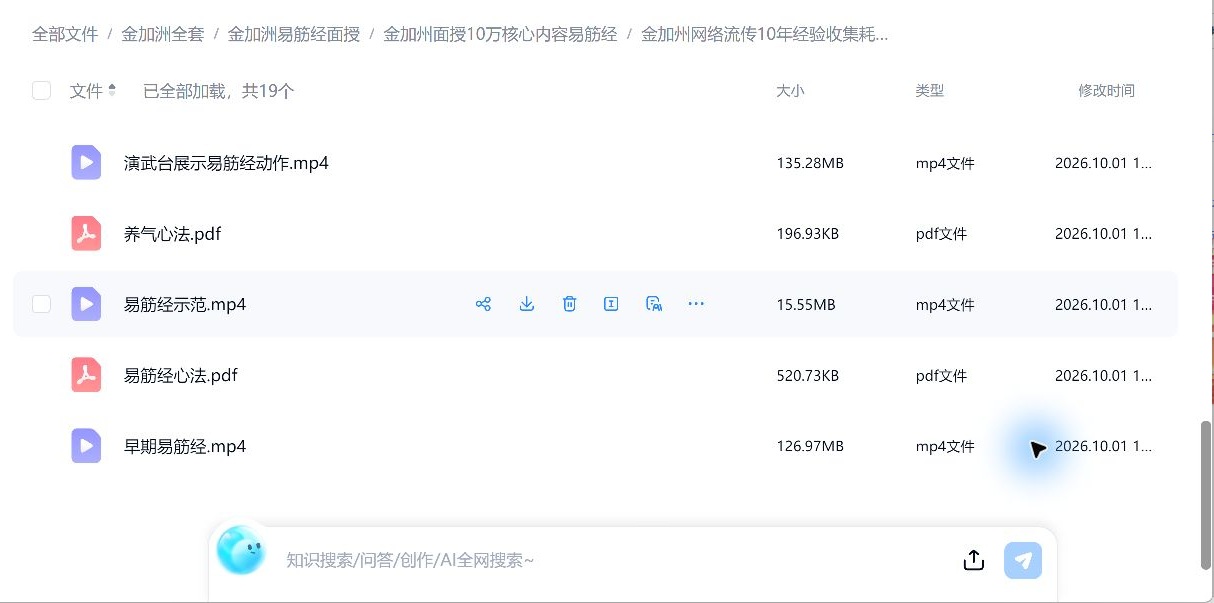Viewport: 1214px width, 603px height.
Task: Rename 易筋经示范.mp4 using the rename icon
Action: pos(611,304)
